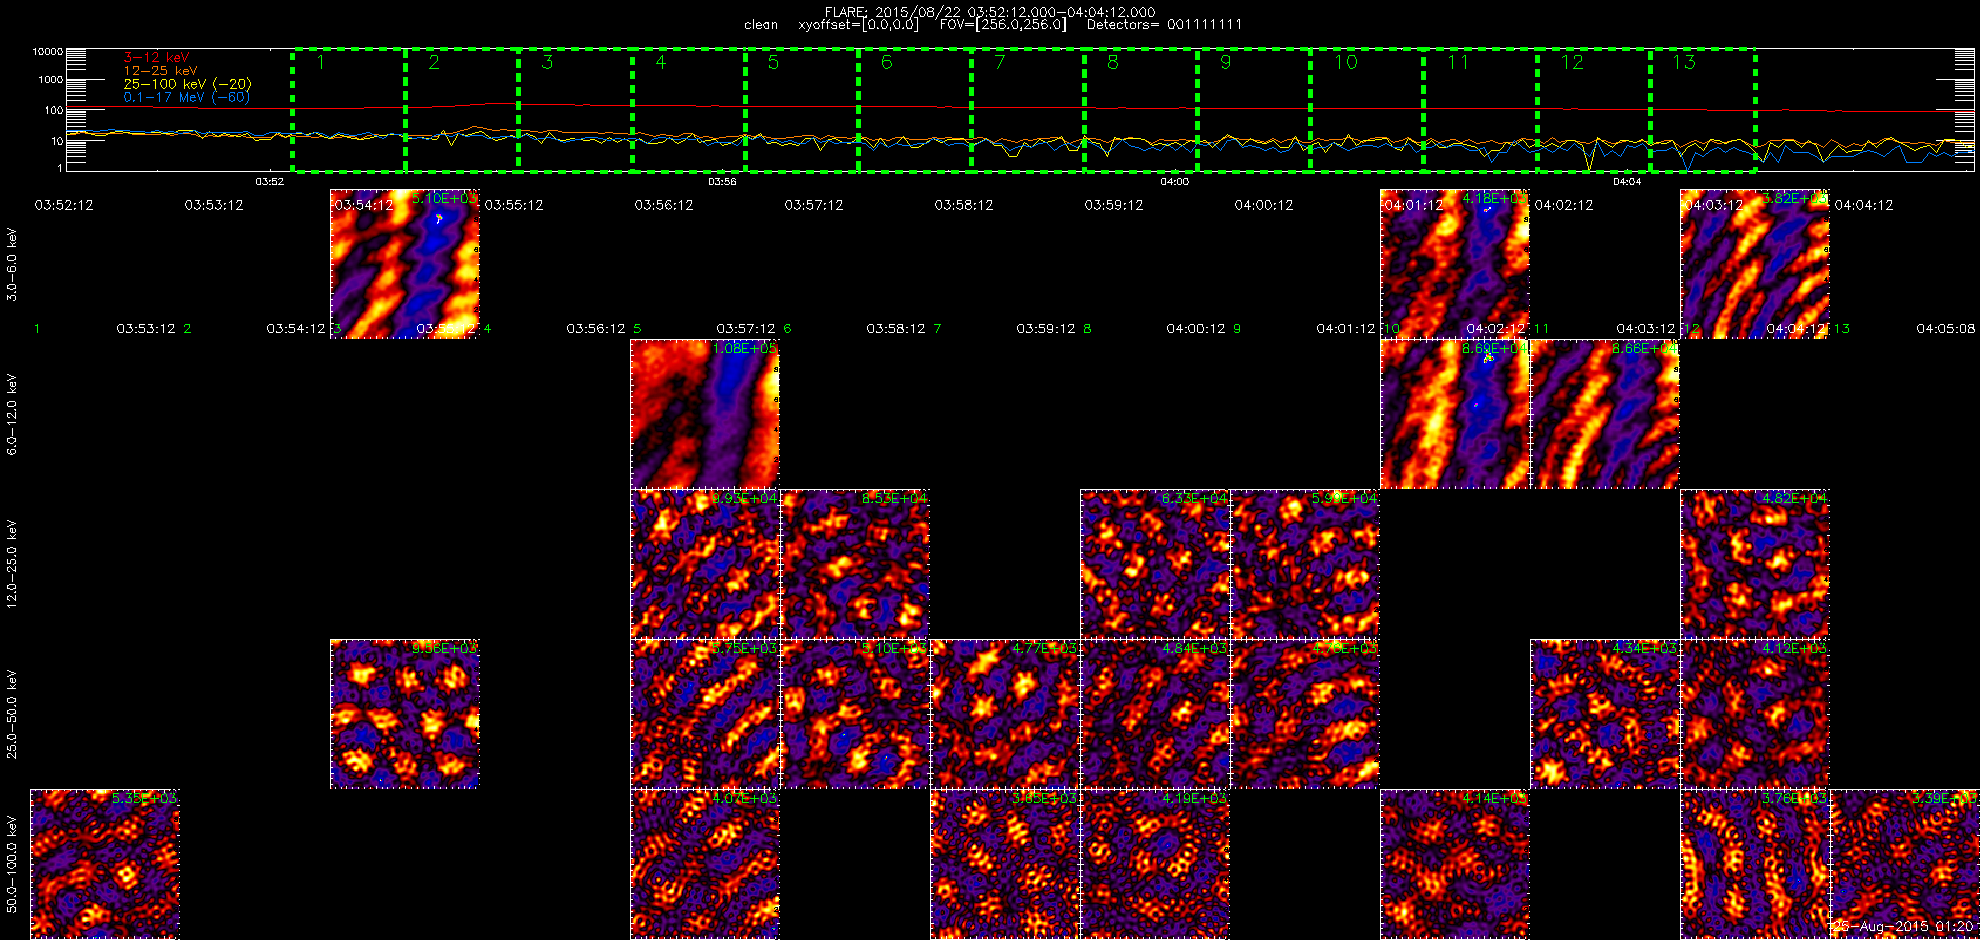Click the red '3-12 keV' legend entry
The height and width of the screenshot is (940, 1980).
[x=156, y=58]
